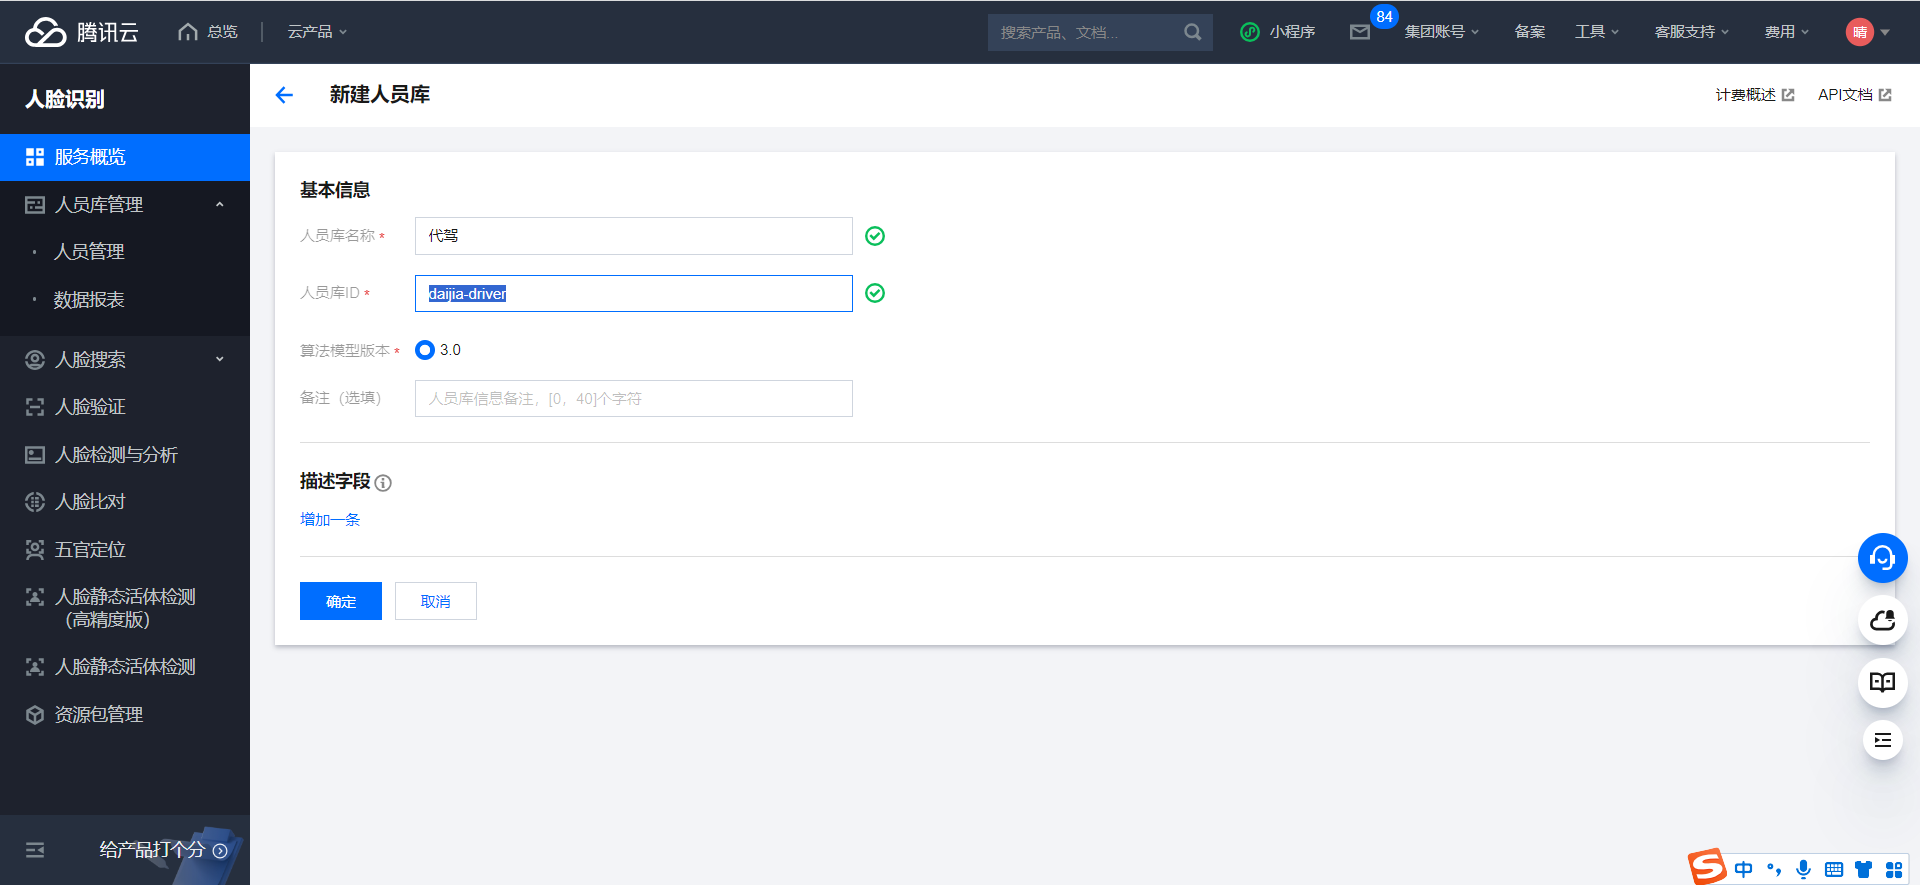
Task: Go to 服务概览 in sidebar
Action: coord(90,157)
